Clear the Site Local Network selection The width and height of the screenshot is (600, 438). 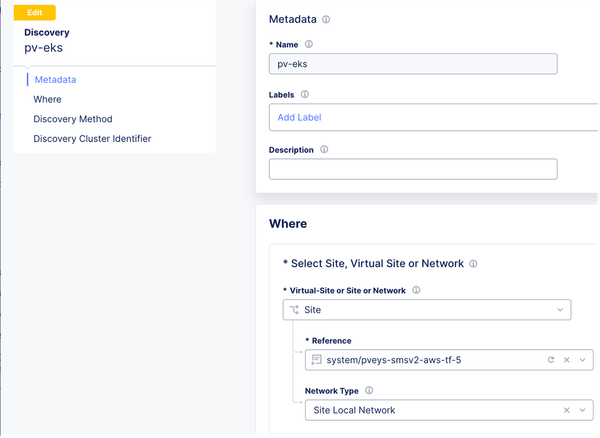566,410
